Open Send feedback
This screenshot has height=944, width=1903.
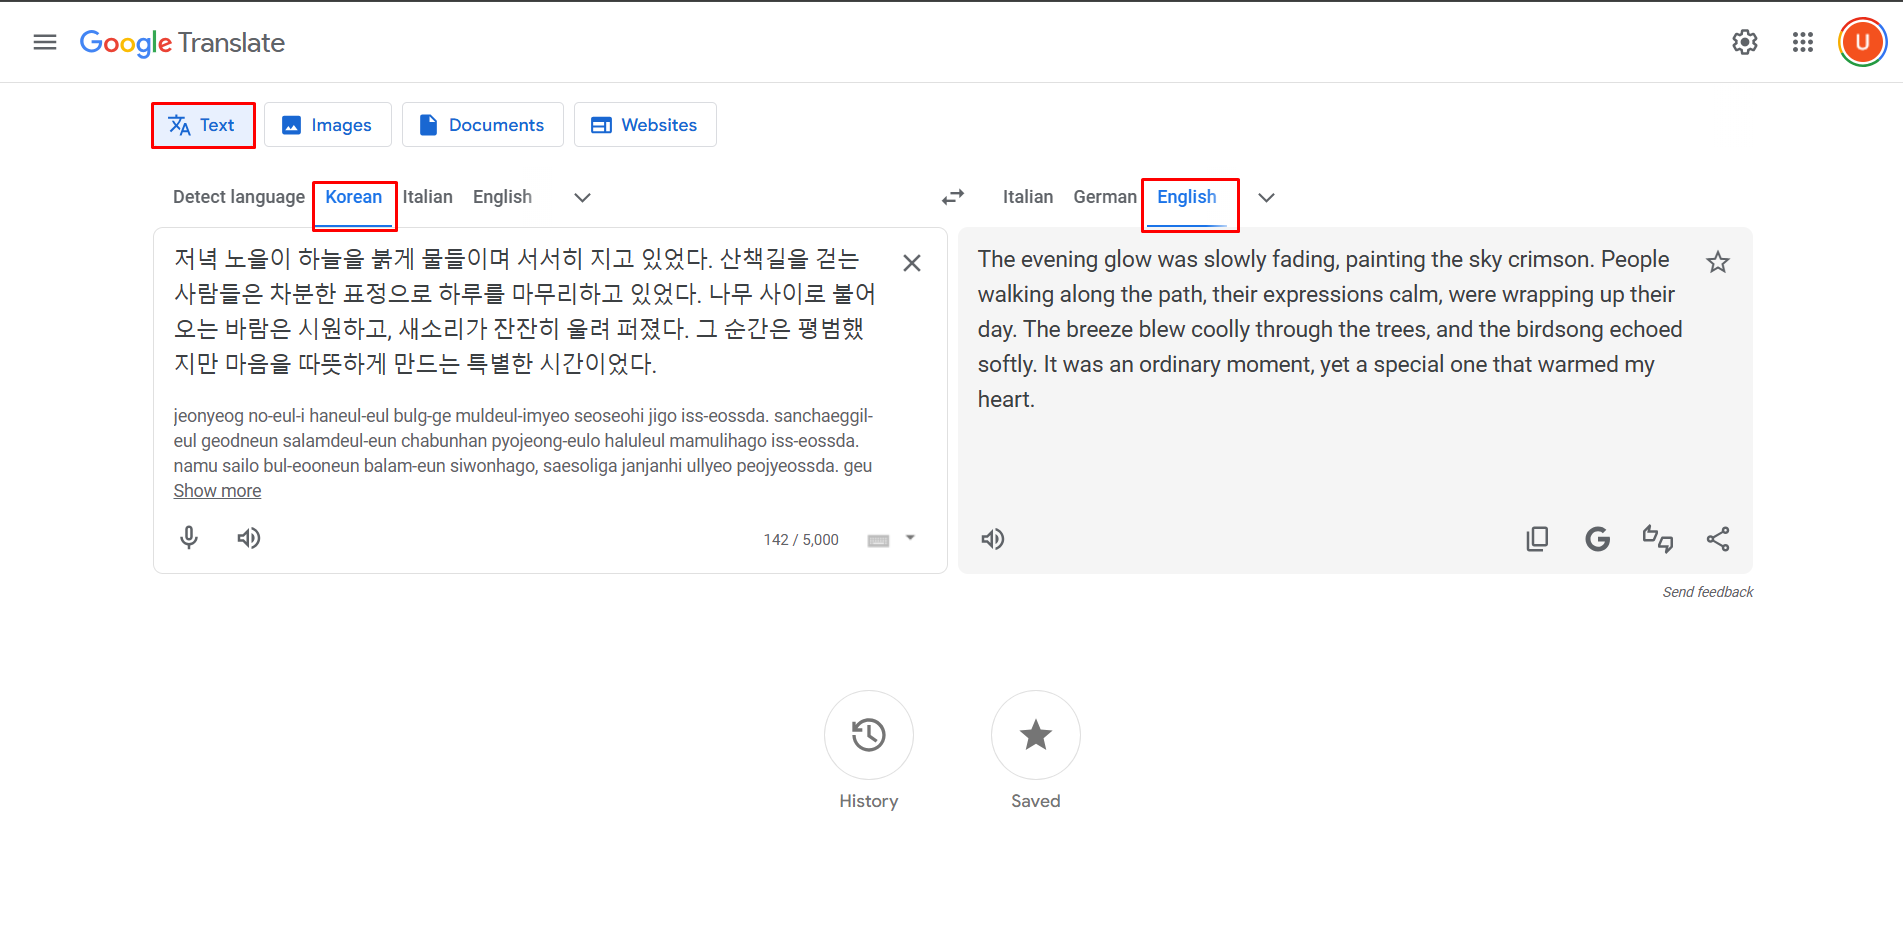point(1707,591)
